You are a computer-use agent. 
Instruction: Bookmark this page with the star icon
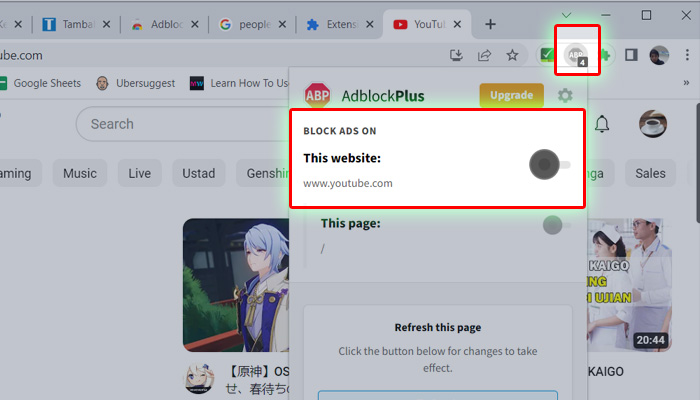[x=512, y=55]
